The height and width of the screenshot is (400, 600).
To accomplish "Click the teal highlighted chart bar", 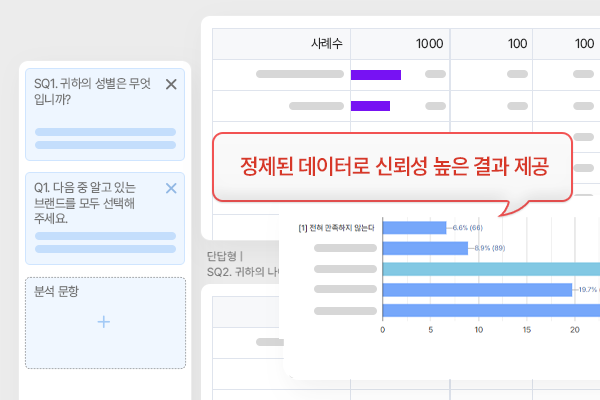I will pyautogui.click(x=491, y=269).
